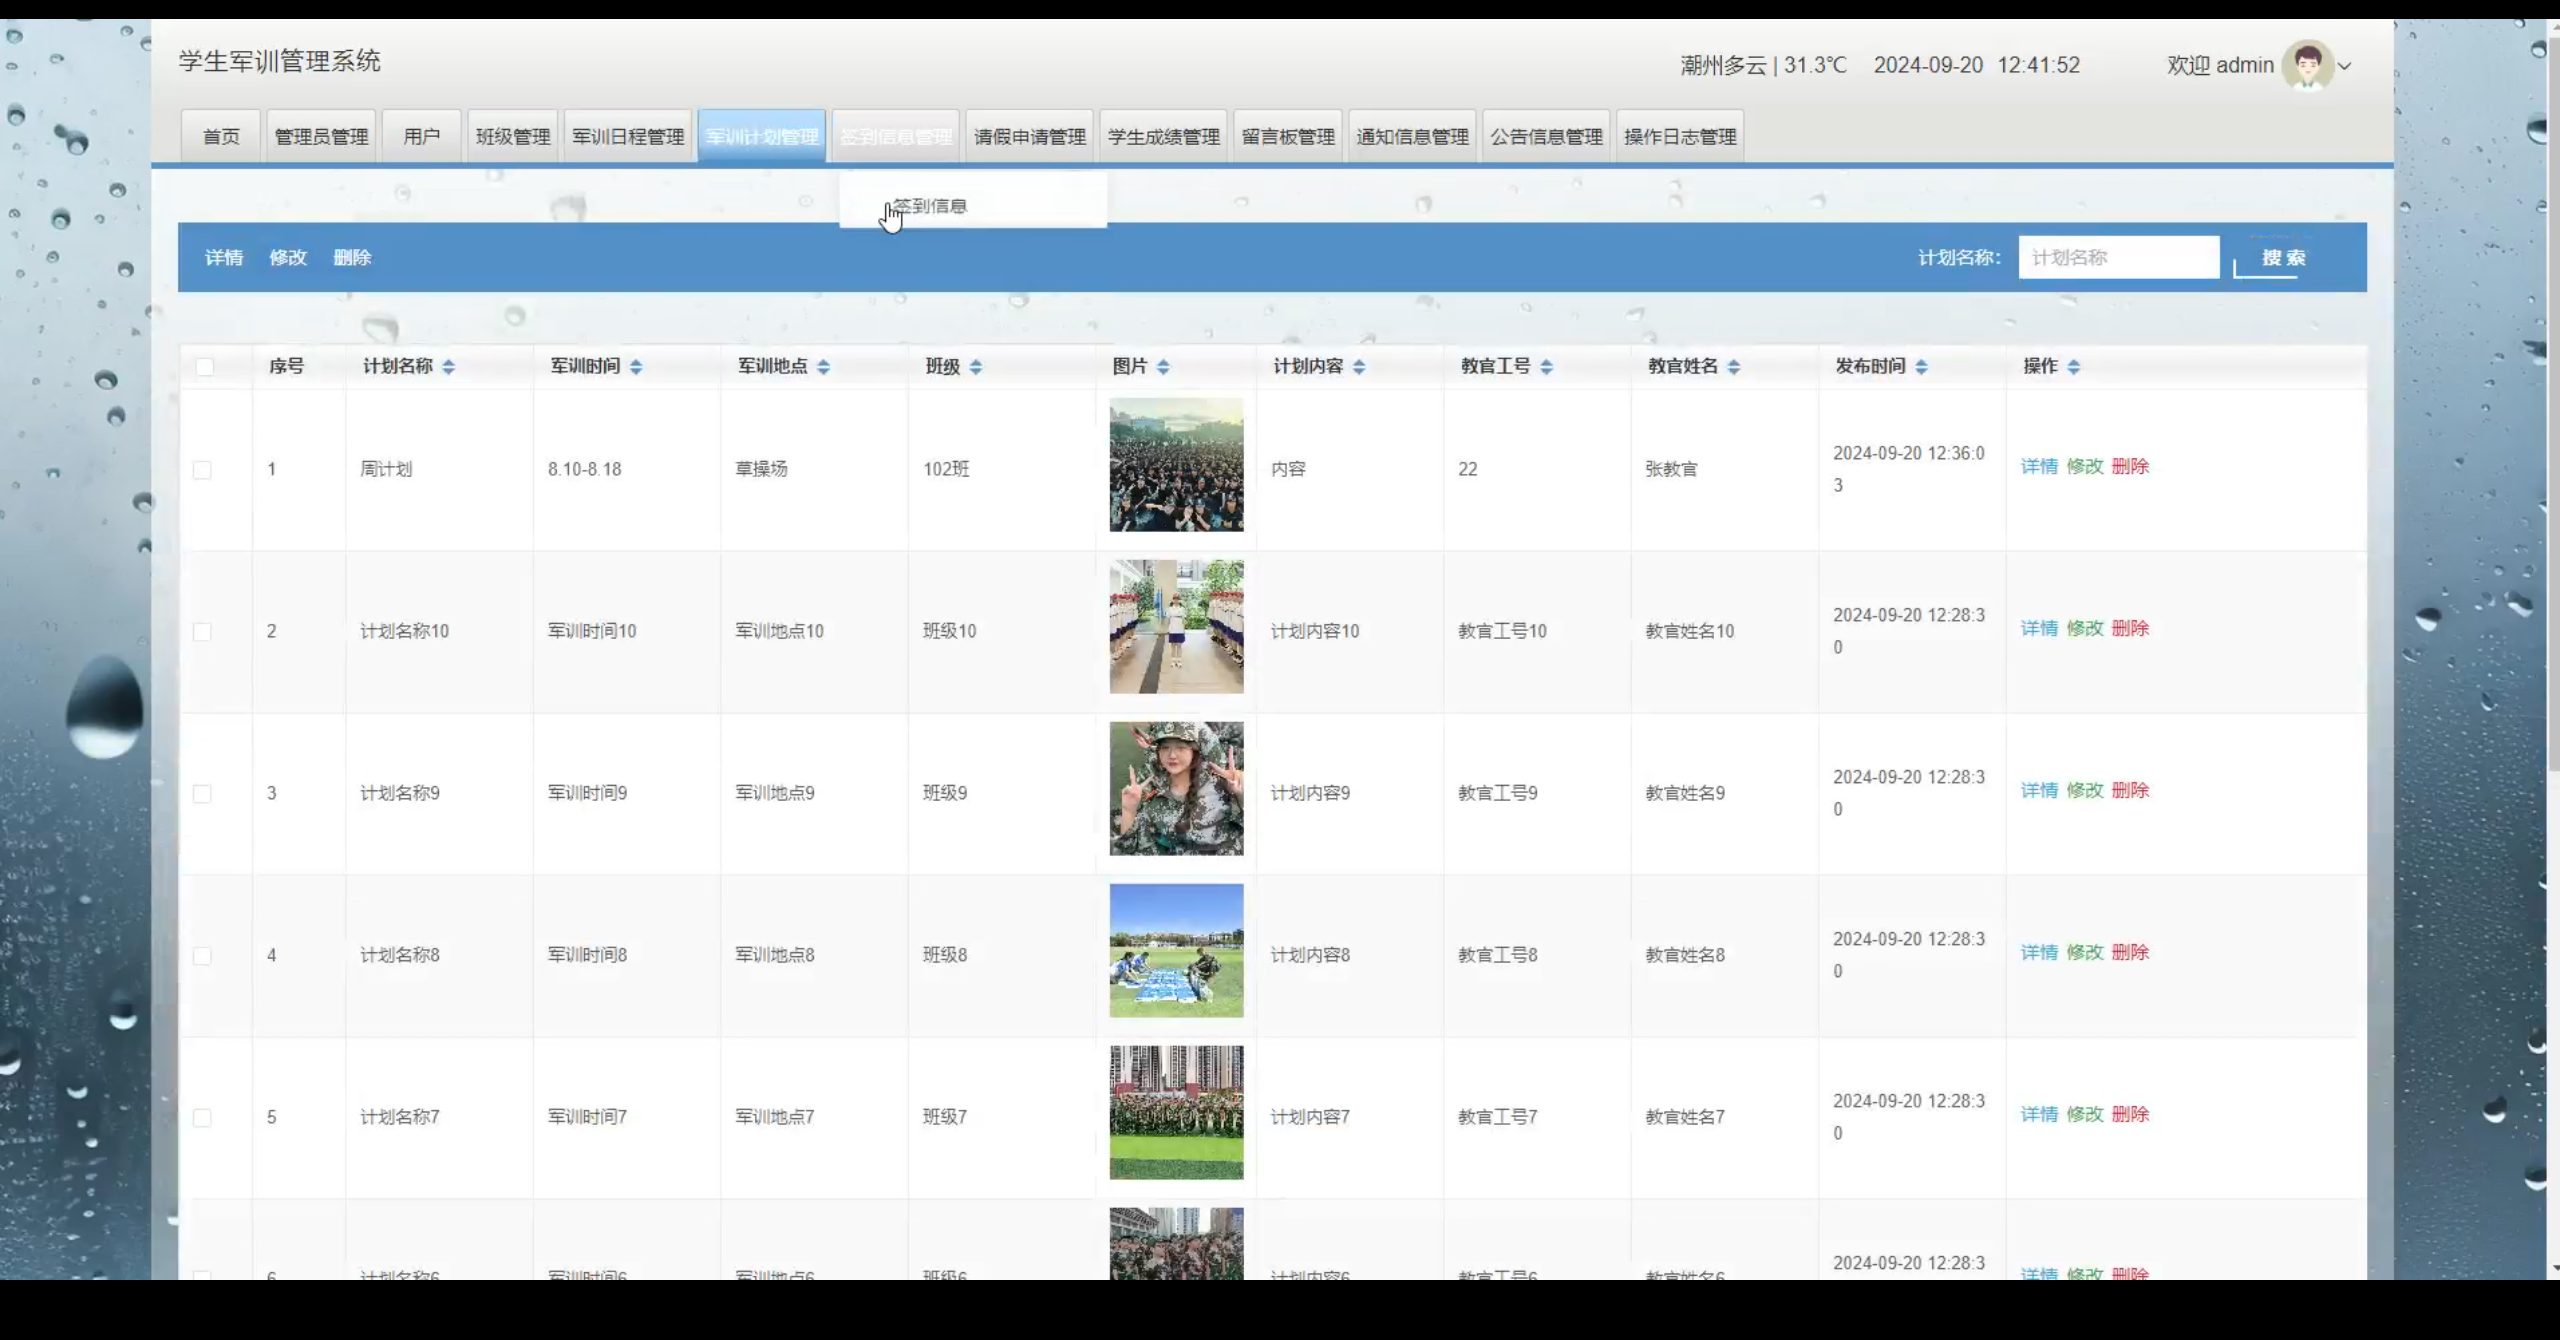The width and height of the screenshot is (2560, 1340).
Task: Tick checkbox for row 周计划
Action: click(x=202, y=470)
